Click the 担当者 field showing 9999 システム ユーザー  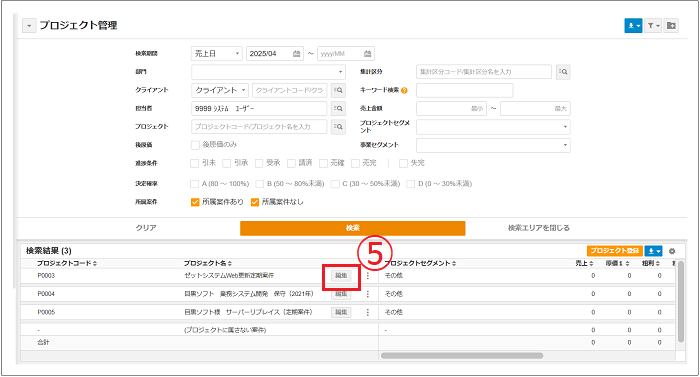pos(259,109)
